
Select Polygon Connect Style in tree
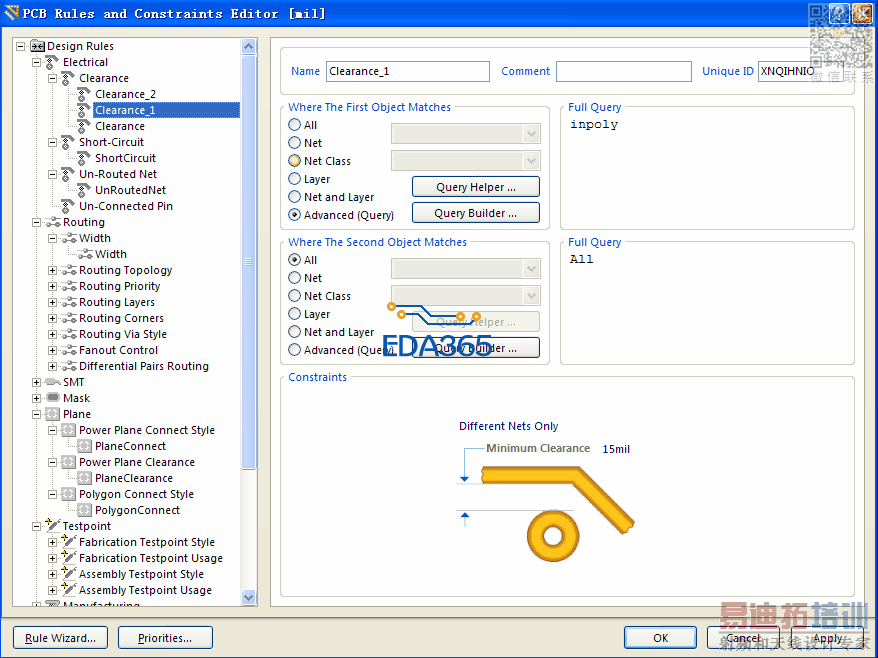[136, 494]
